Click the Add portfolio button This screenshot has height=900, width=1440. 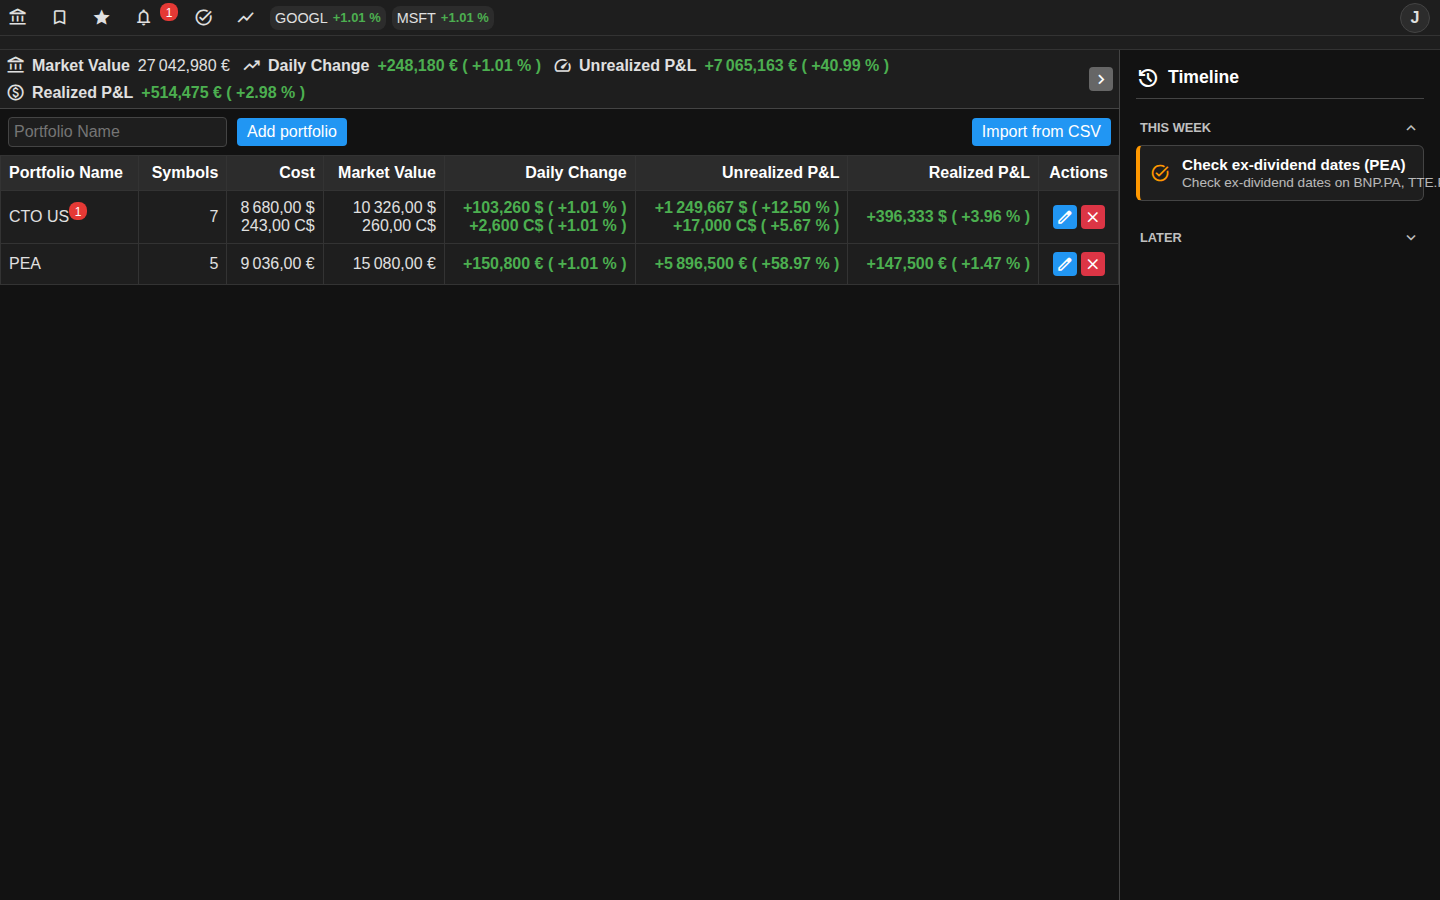click(292, 132)
